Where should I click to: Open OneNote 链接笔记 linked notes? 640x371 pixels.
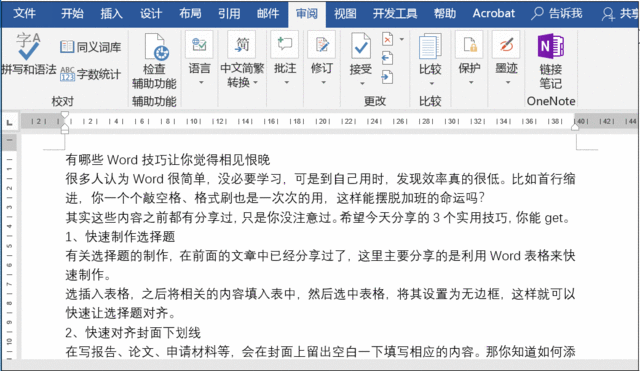point(551,61)
